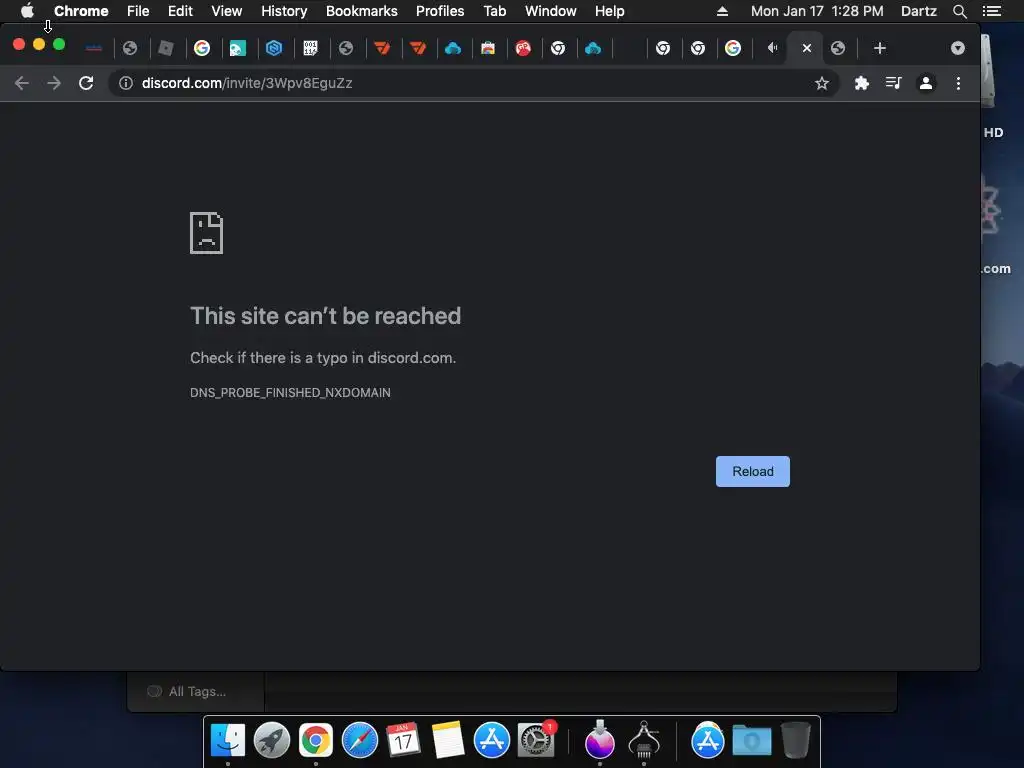Open Launchpad from the Dock
The height and width of the screenshot is (768, 1024).
[272, 740]
